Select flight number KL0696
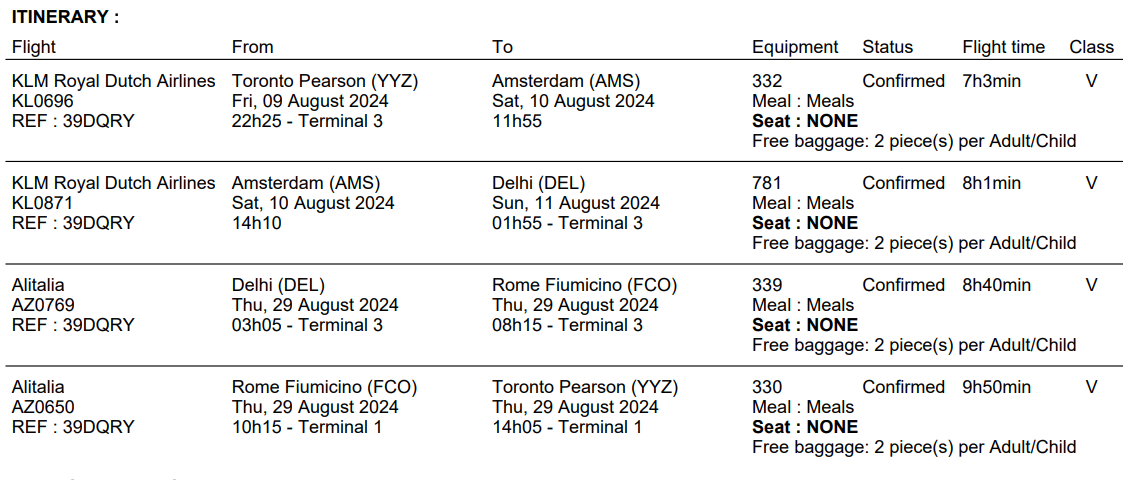The image size is (1123, 480). (43, 101)
